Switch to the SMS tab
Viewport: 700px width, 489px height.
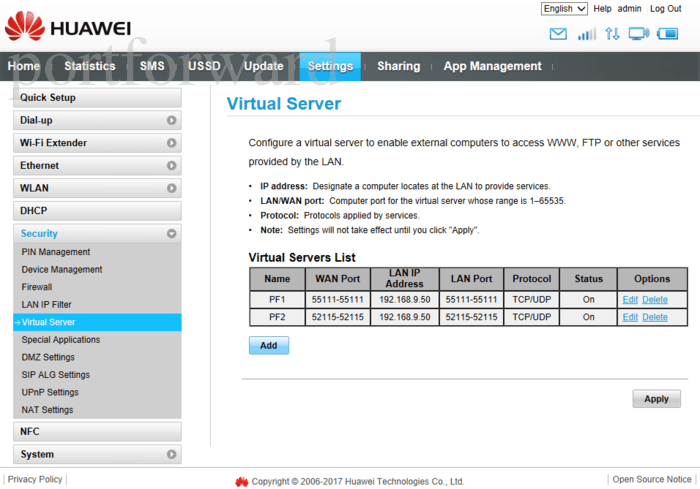pyautogui.click(x=152, y=66)
